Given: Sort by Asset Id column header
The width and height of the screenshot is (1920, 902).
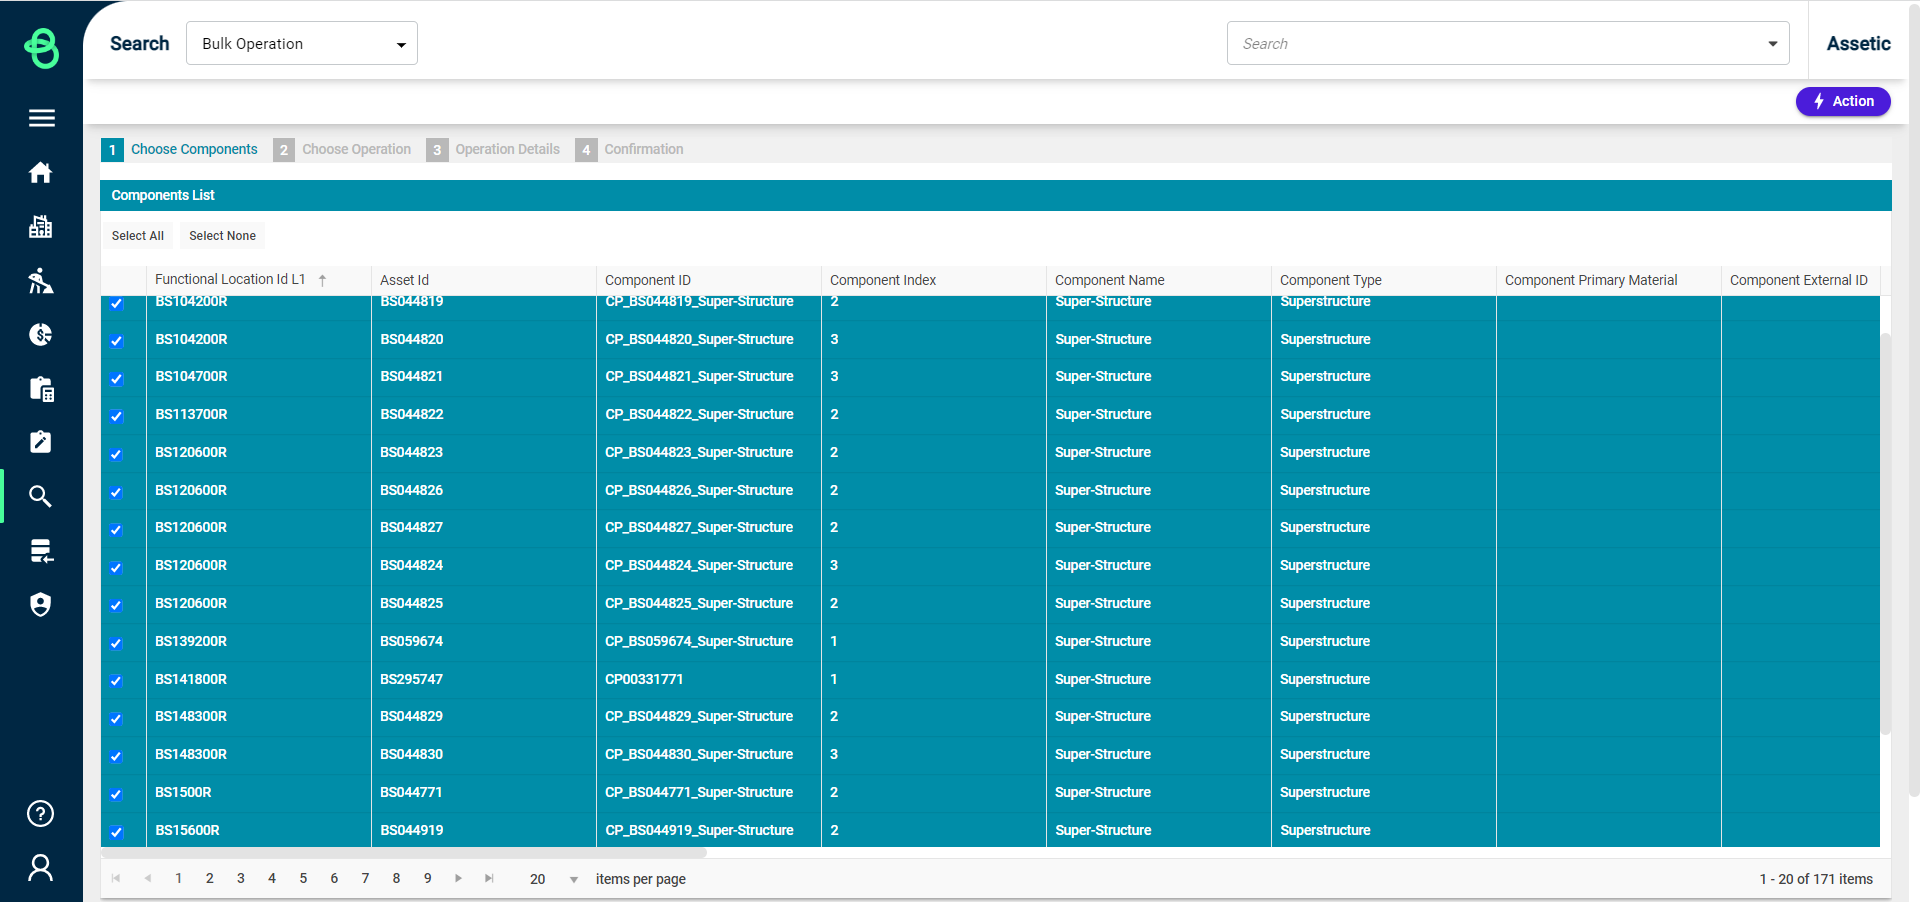Looking at the screenshot, I should (x=404, y=280).
